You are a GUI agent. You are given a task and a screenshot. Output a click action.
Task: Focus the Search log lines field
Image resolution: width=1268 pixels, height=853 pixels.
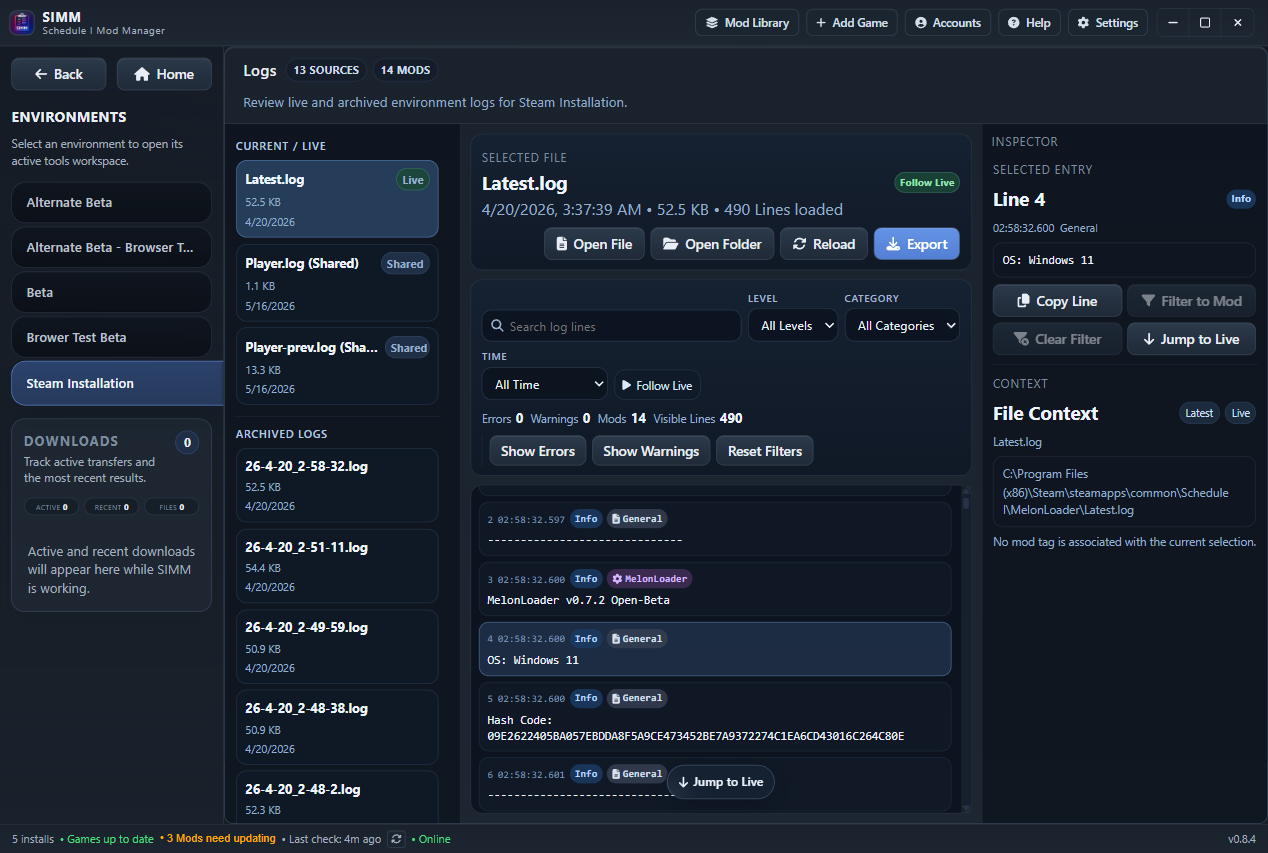(x=611, y=326)
